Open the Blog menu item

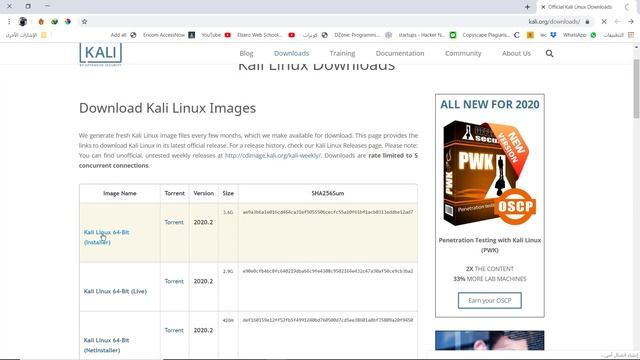click(246, 53)
